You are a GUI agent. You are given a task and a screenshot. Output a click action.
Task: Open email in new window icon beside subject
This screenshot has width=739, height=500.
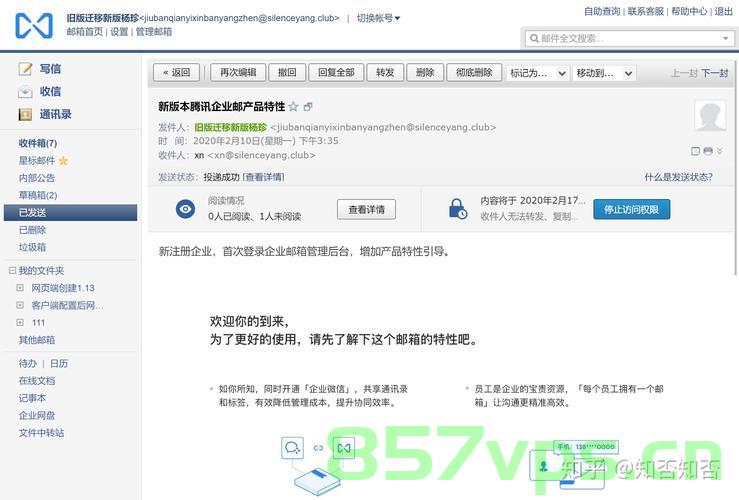click(308, 107)
